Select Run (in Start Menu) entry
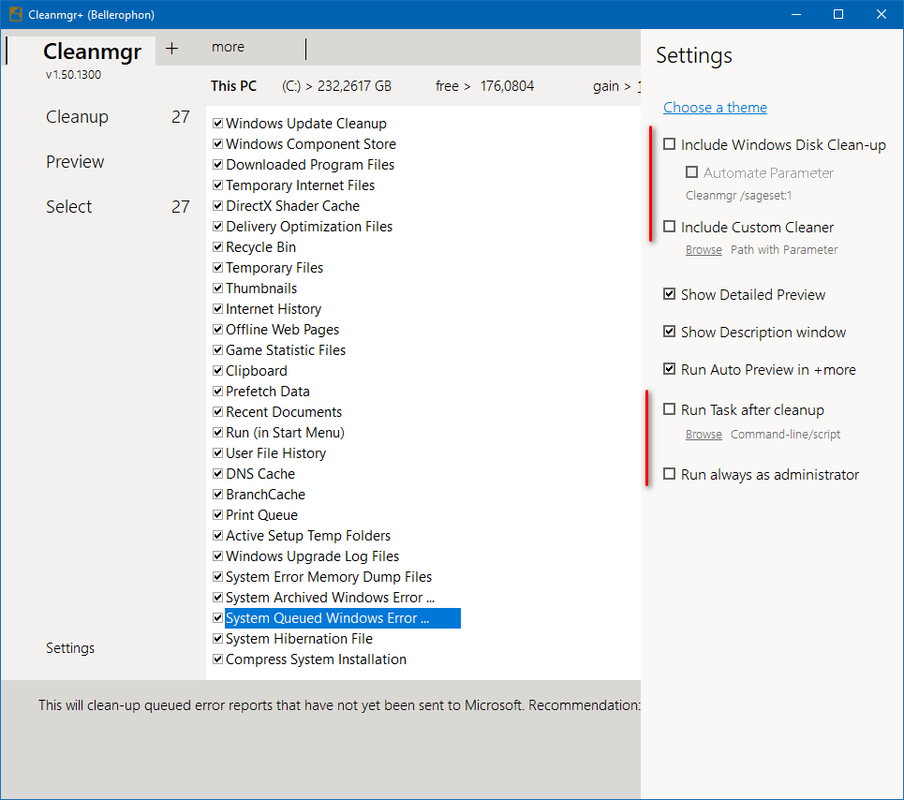Screen dimensions: 904x800 pos(285,433)
